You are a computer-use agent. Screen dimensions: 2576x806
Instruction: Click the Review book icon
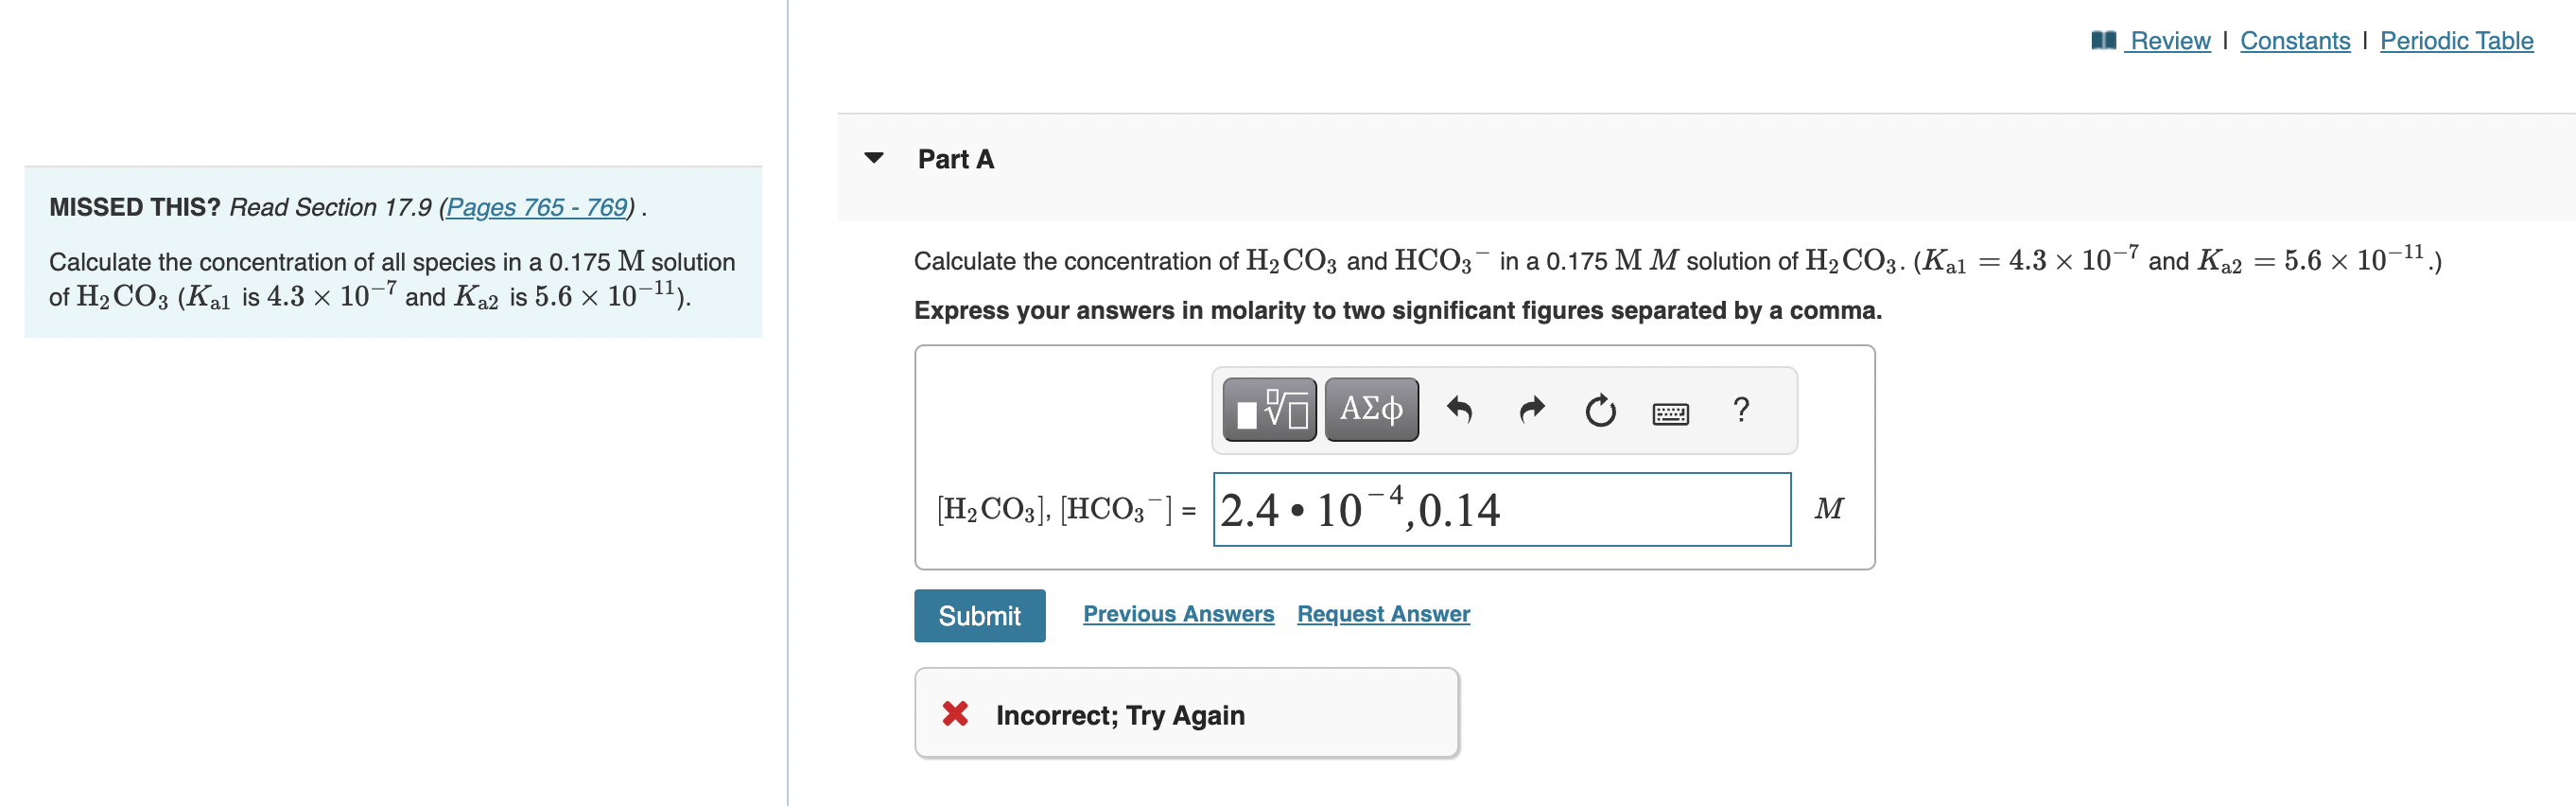pyautogui.click(x=2102, y=40)
